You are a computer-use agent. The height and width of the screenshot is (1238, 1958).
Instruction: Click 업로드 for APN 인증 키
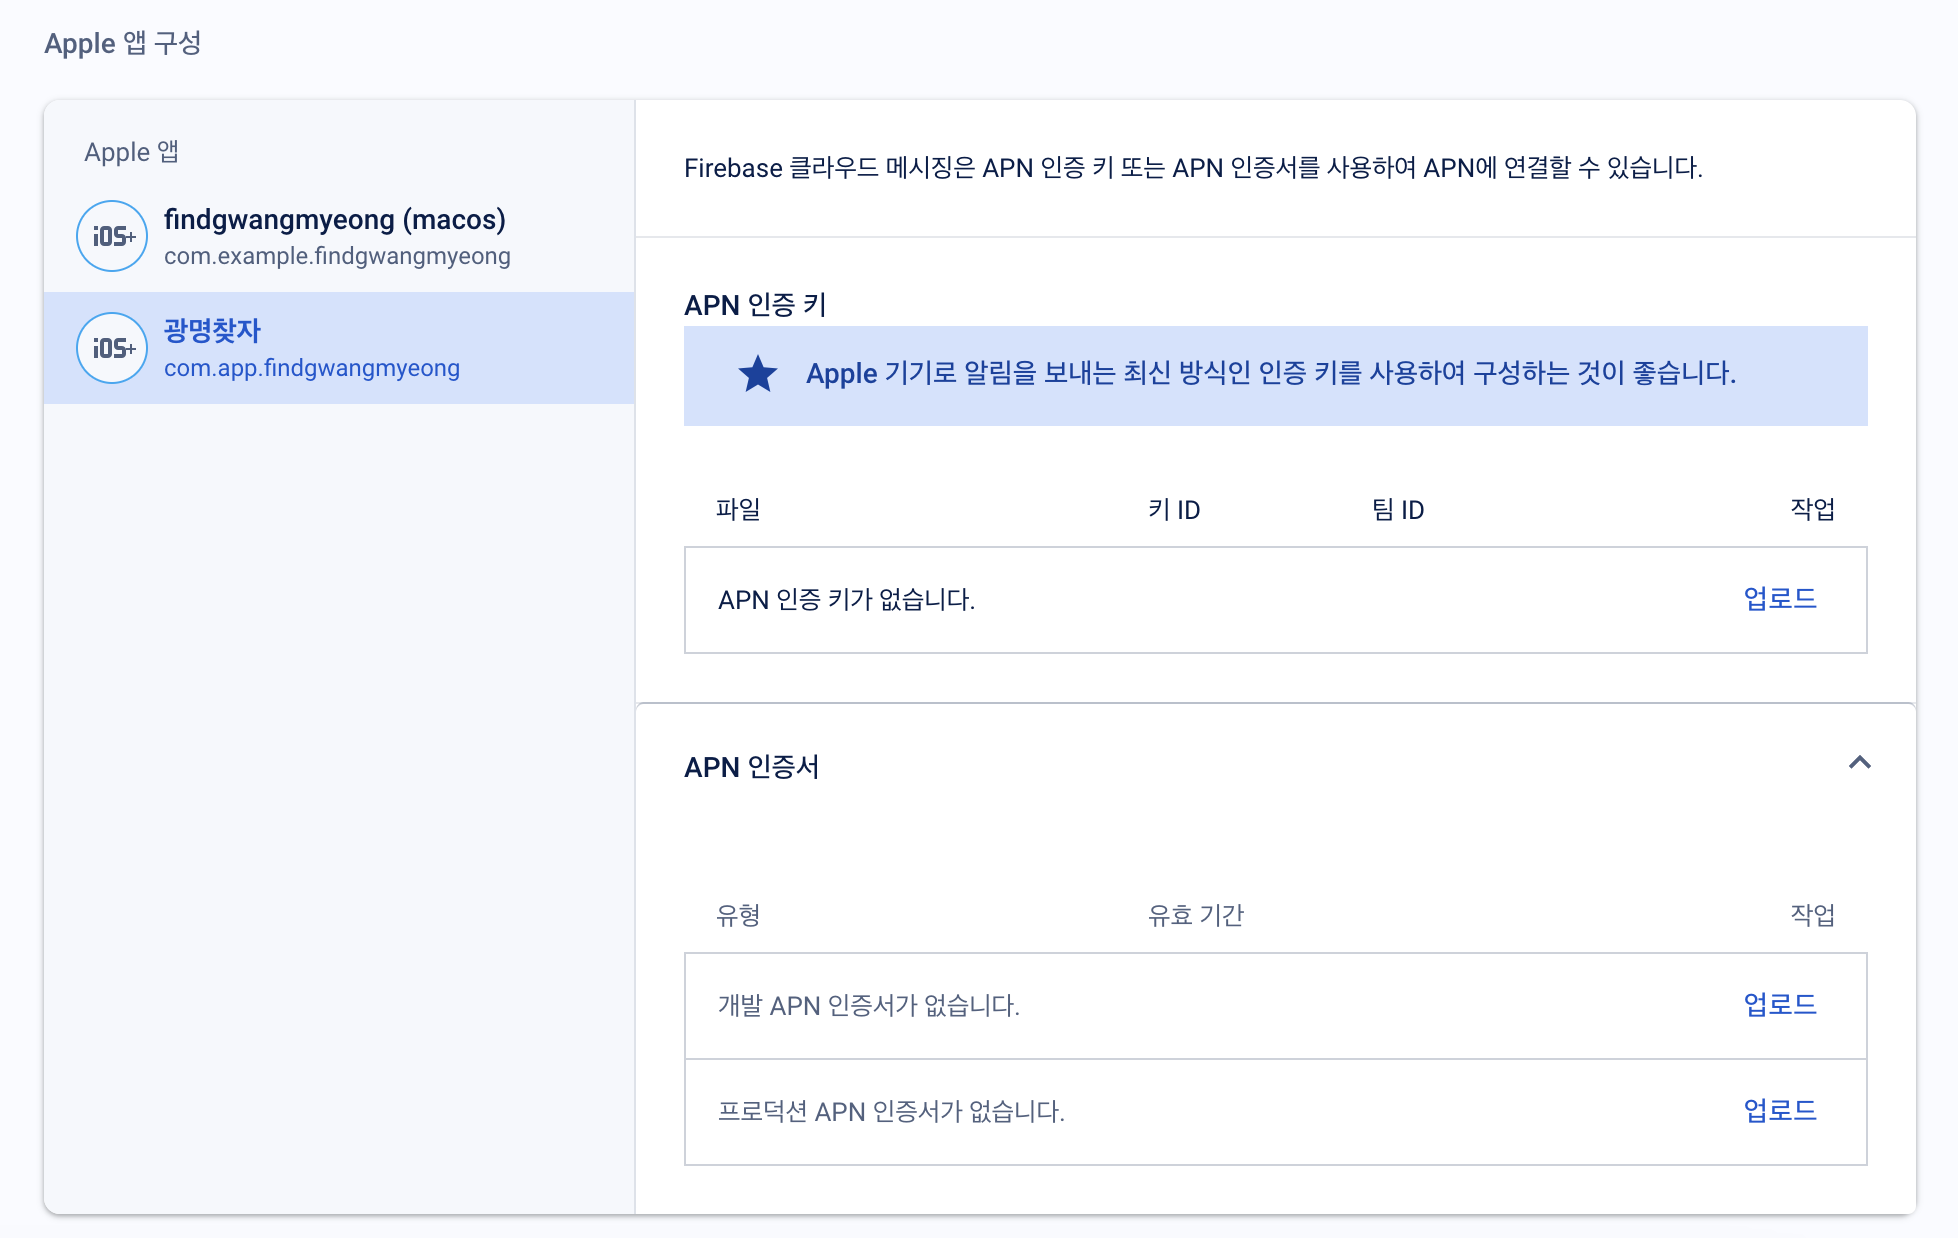pyautogui.click(x=1779, y=599)
